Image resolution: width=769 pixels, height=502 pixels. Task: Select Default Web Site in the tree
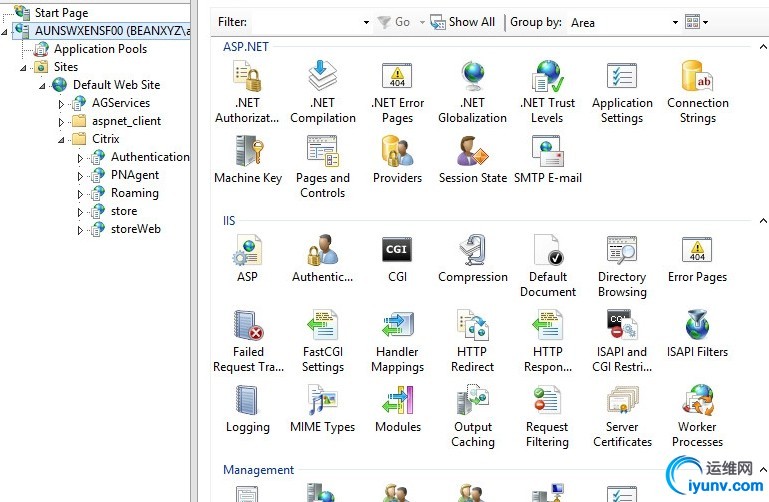116,85
